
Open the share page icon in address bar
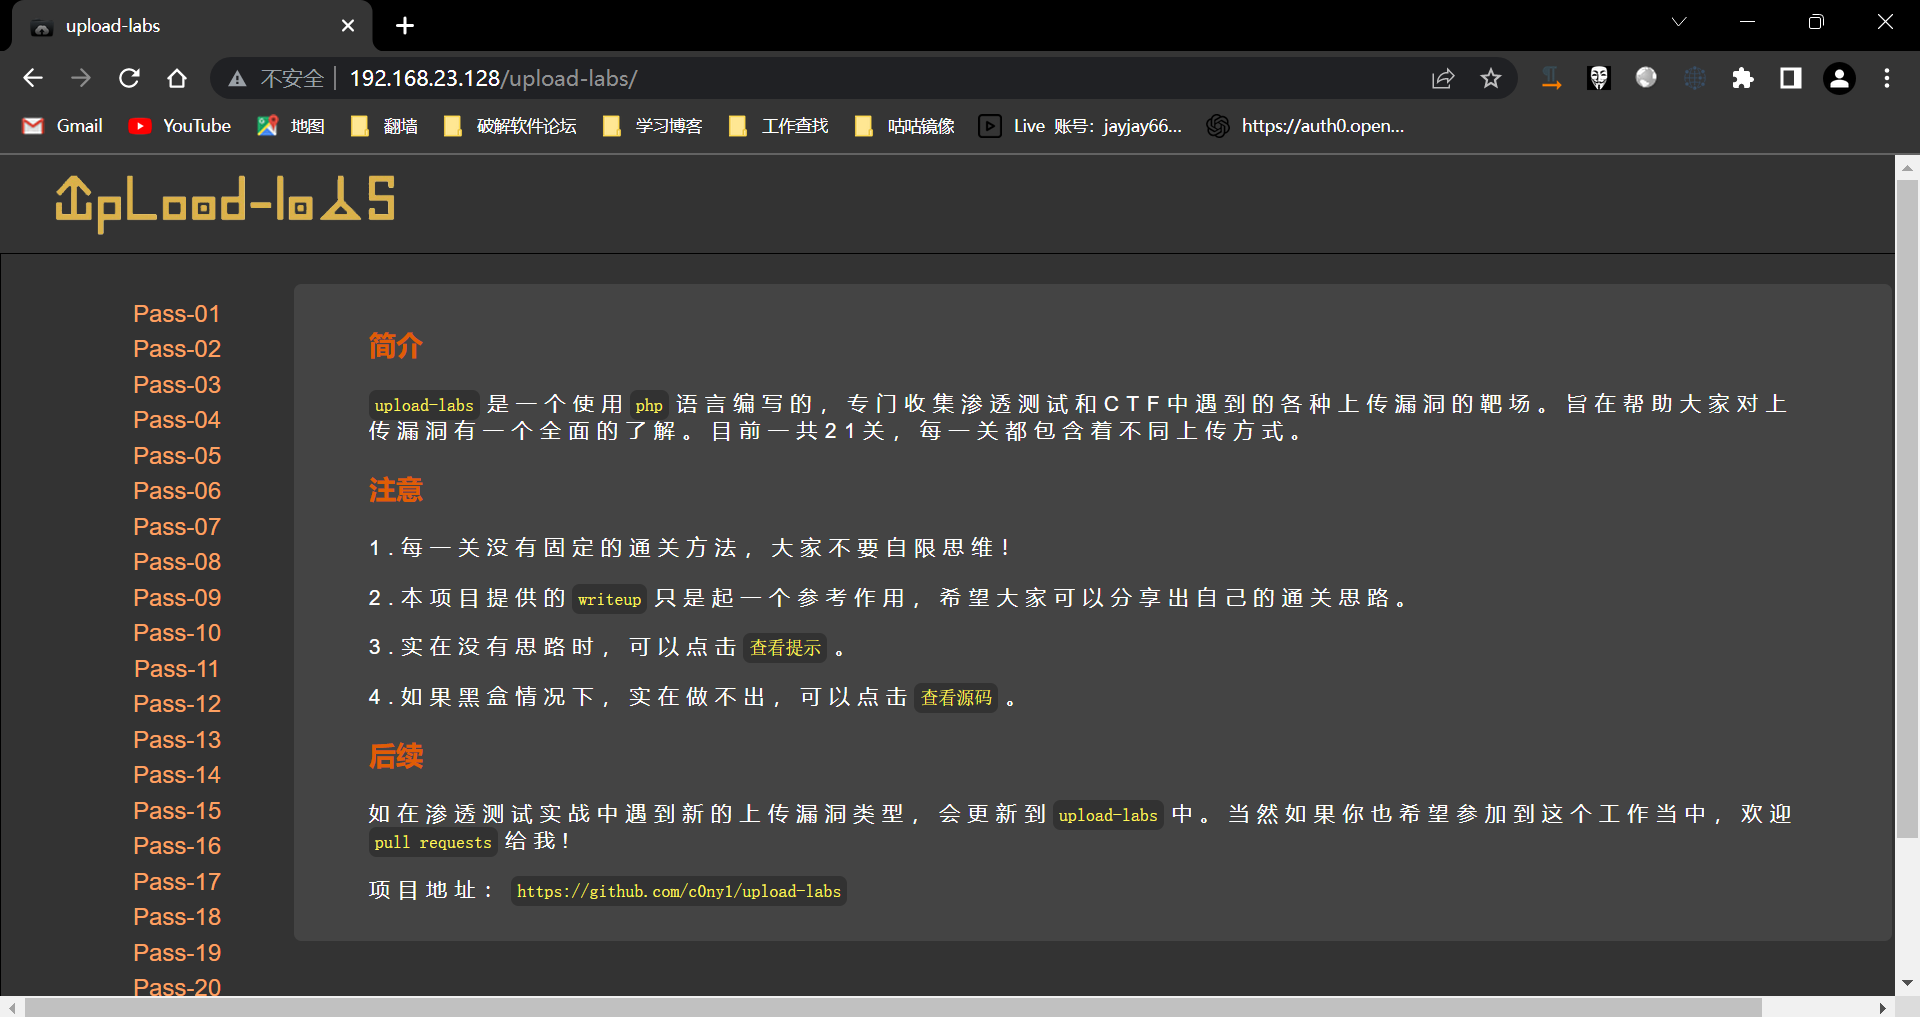pyautogui.click(x=1443, y=78)
